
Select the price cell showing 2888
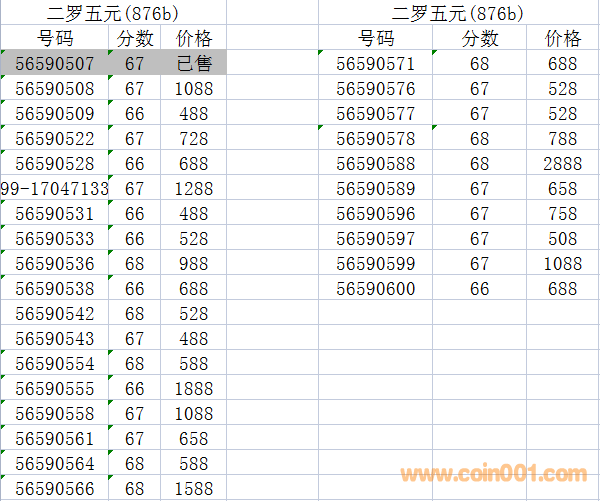point(562,164)
